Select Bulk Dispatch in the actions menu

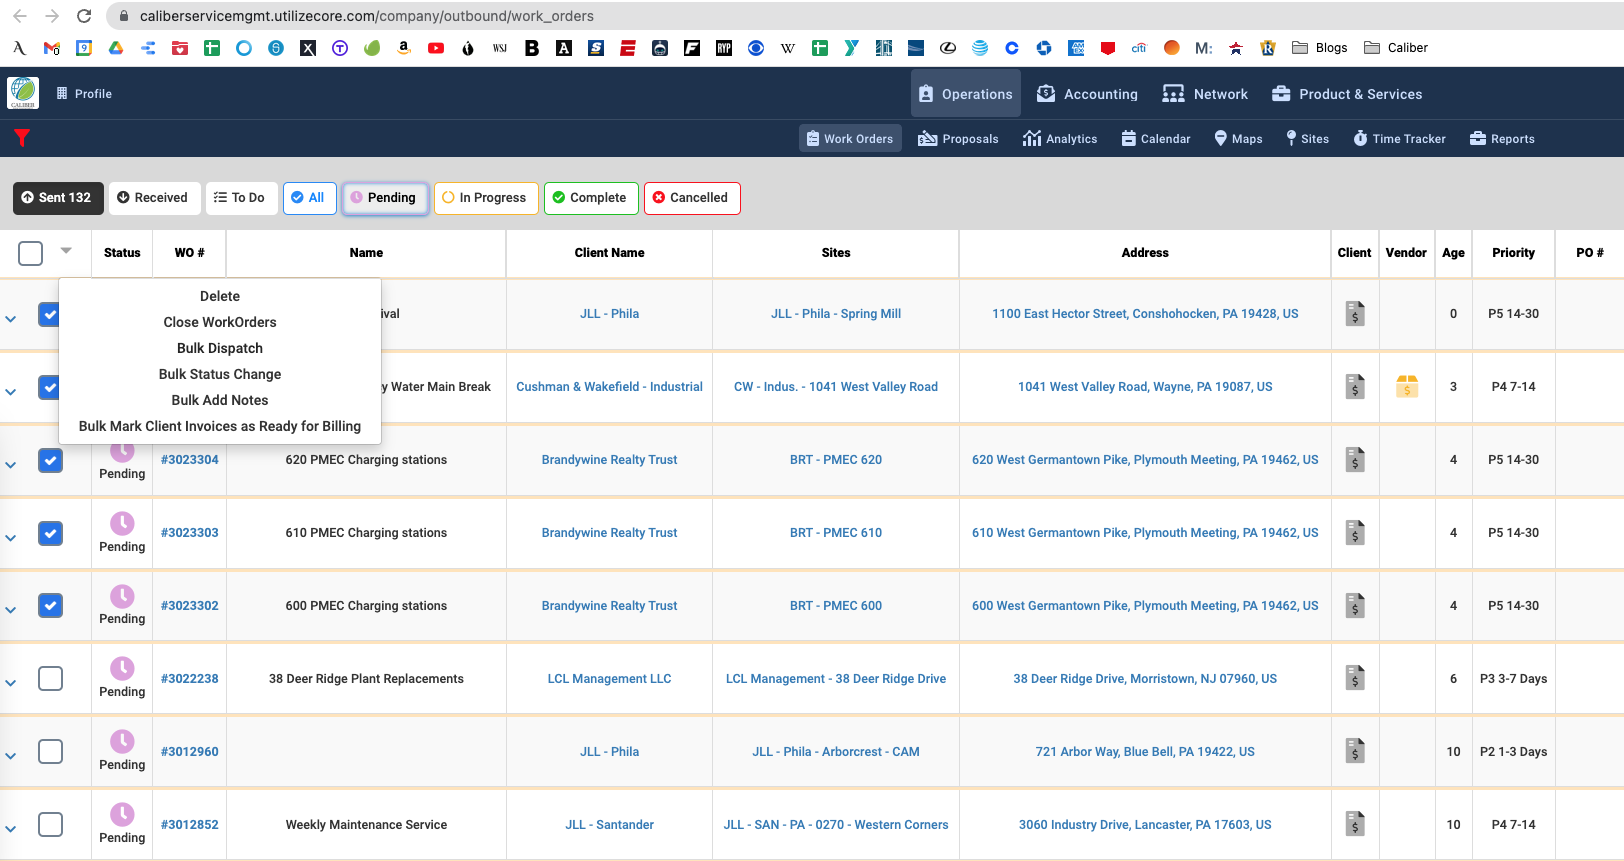(x=220, y=348)
